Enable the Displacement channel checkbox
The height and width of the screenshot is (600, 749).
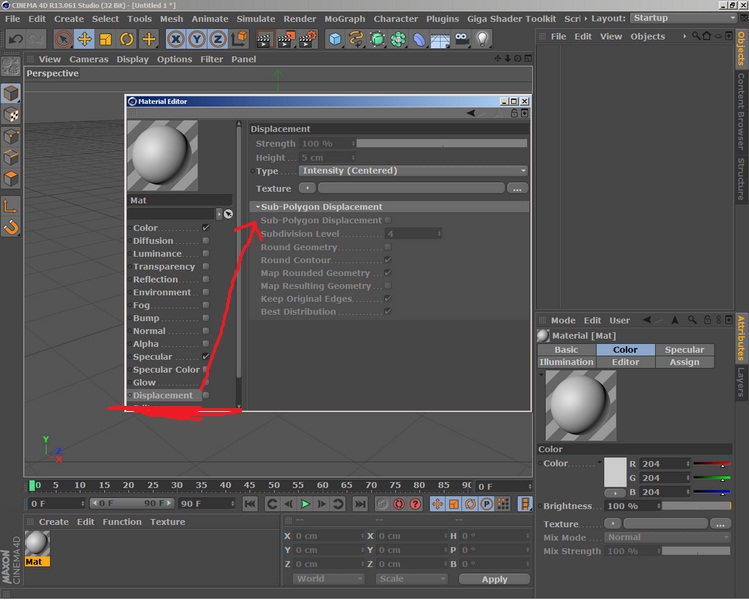[x=206, y=395]
